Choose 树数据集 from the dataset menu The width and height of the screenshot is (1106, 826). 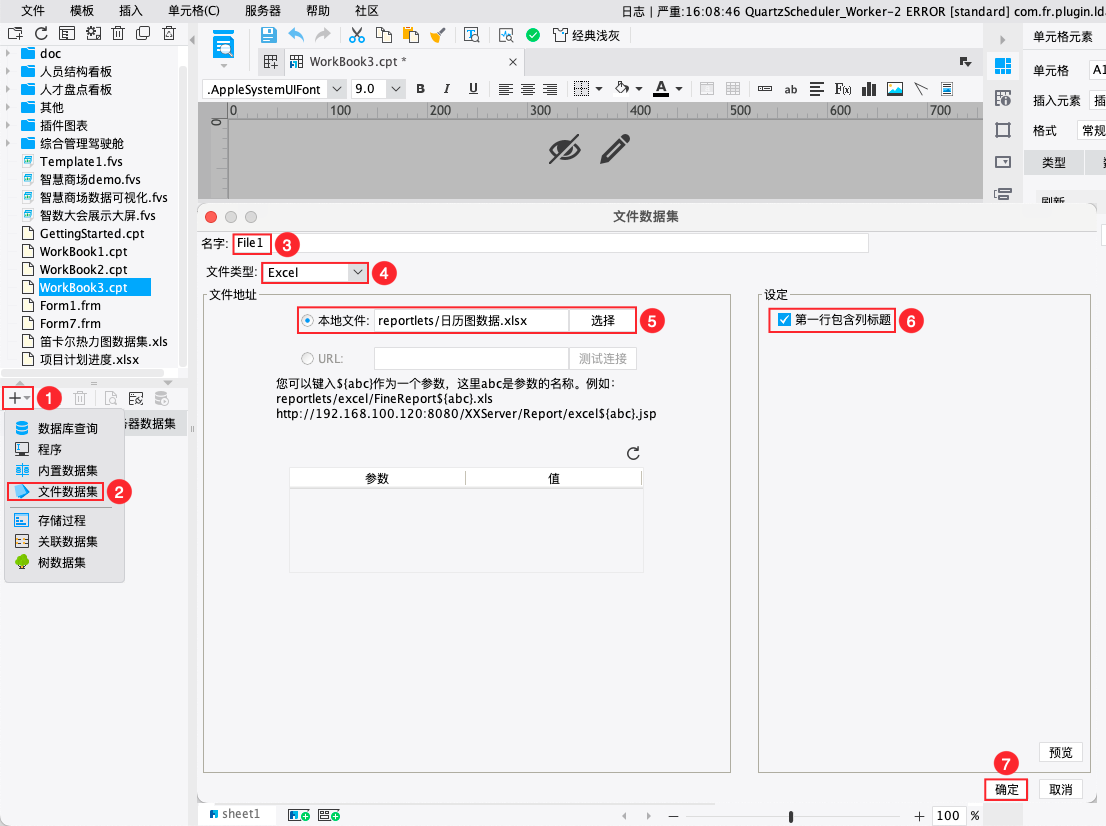64,563
